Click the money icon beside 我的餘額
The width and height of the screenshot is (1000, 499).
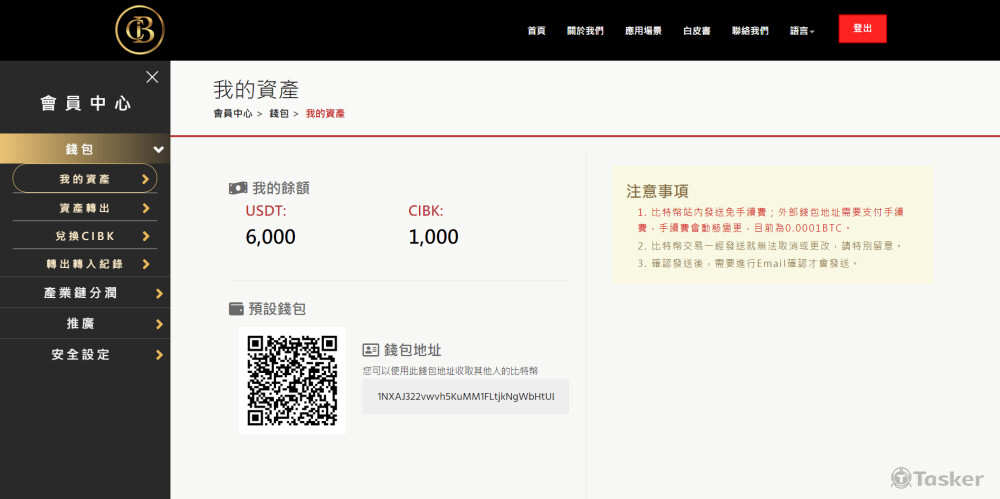(238, 188)
